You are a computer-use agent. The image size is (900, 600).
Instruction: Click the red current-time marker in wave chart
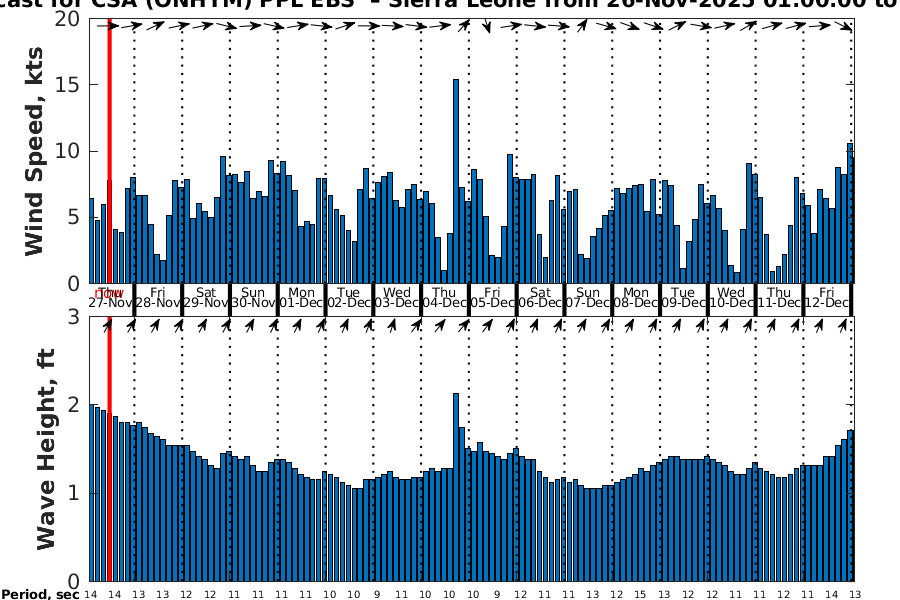[x=109, y=450]
